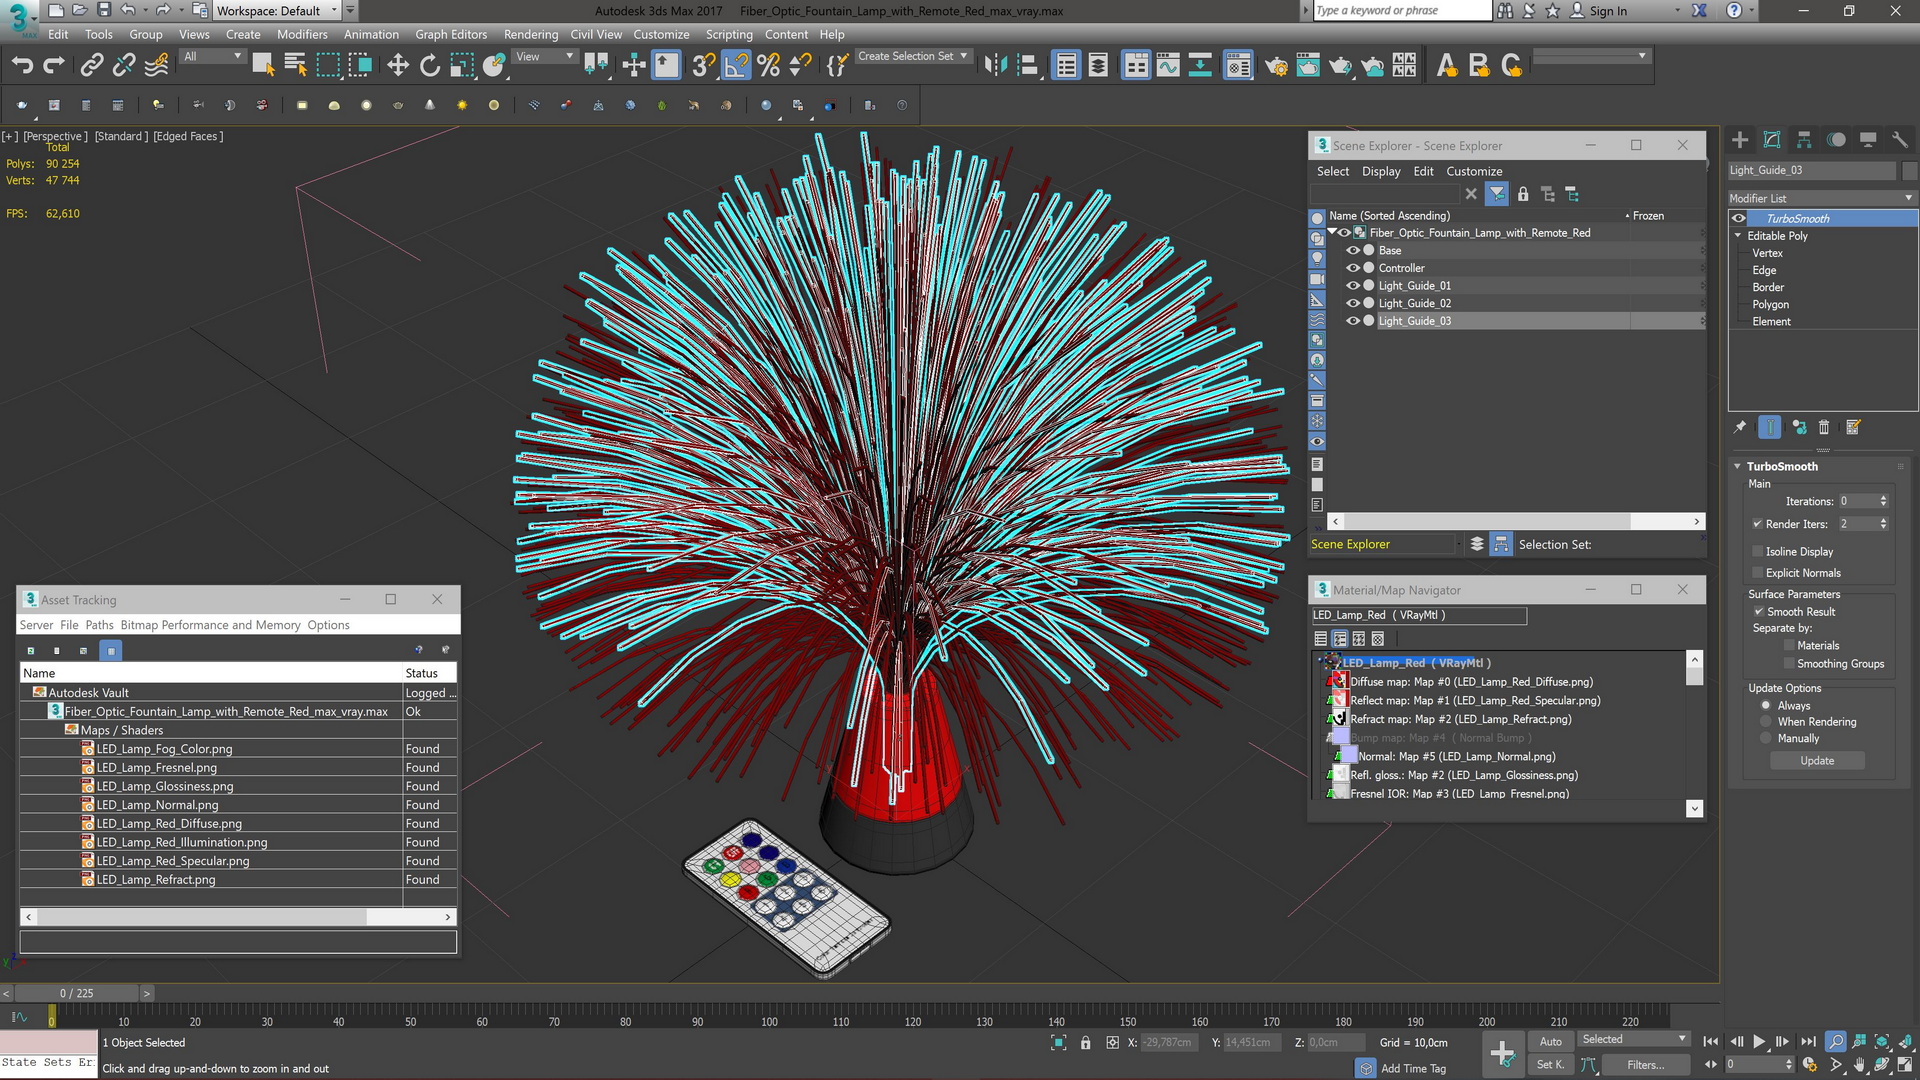Uncheck the Smooth Result checkbox
The height and width of the screenshot is (1080, 1920).
click(1758, 612)
